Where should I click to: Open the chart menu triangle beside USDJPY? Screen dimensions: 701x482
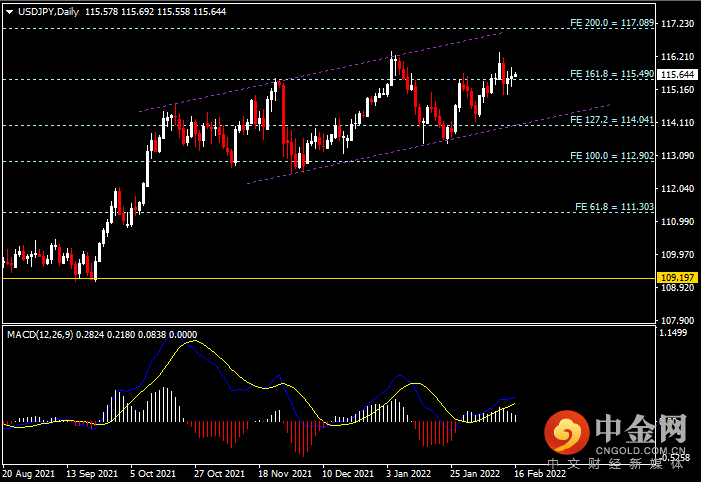tap(9, 12)
